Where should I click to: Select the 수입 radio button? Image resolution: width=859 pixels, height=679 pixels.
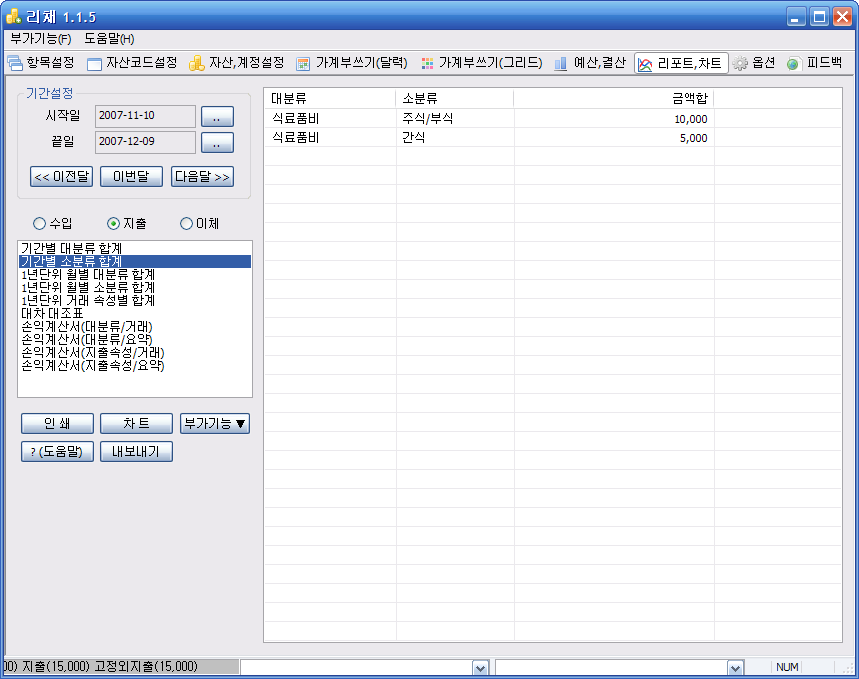coord(40,224)
